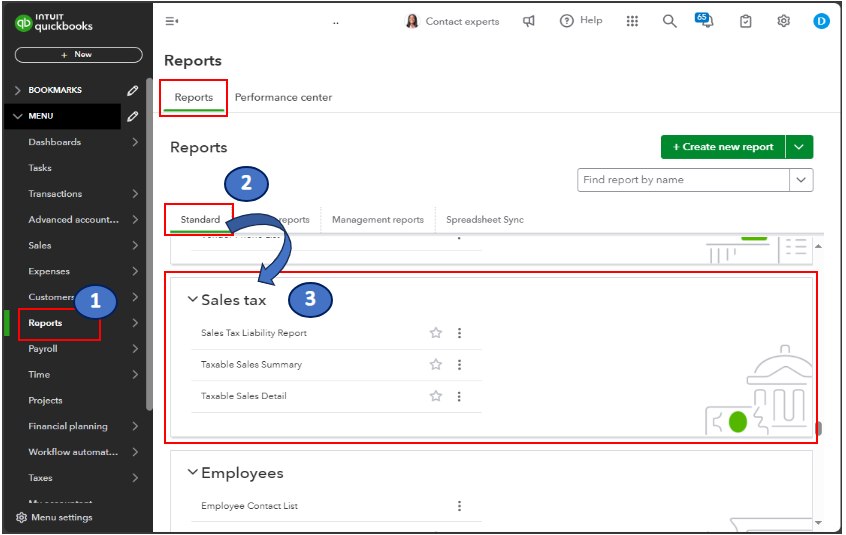Open Workflow automation in sidebar
This screenshot has height=535, width=846.
(x=73, y=452)
